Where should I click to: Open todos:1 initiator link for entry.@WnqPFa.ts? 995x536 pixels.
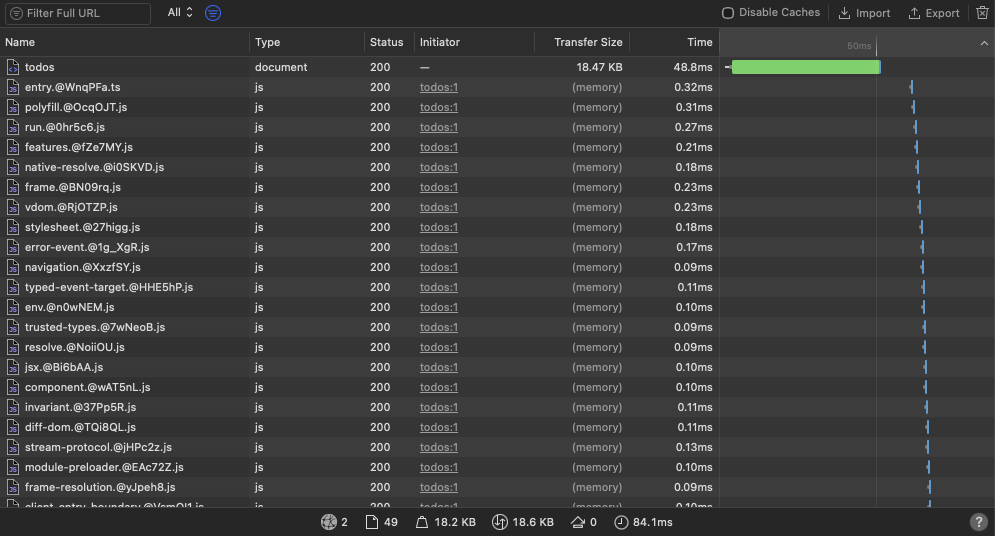coord(438,88)
